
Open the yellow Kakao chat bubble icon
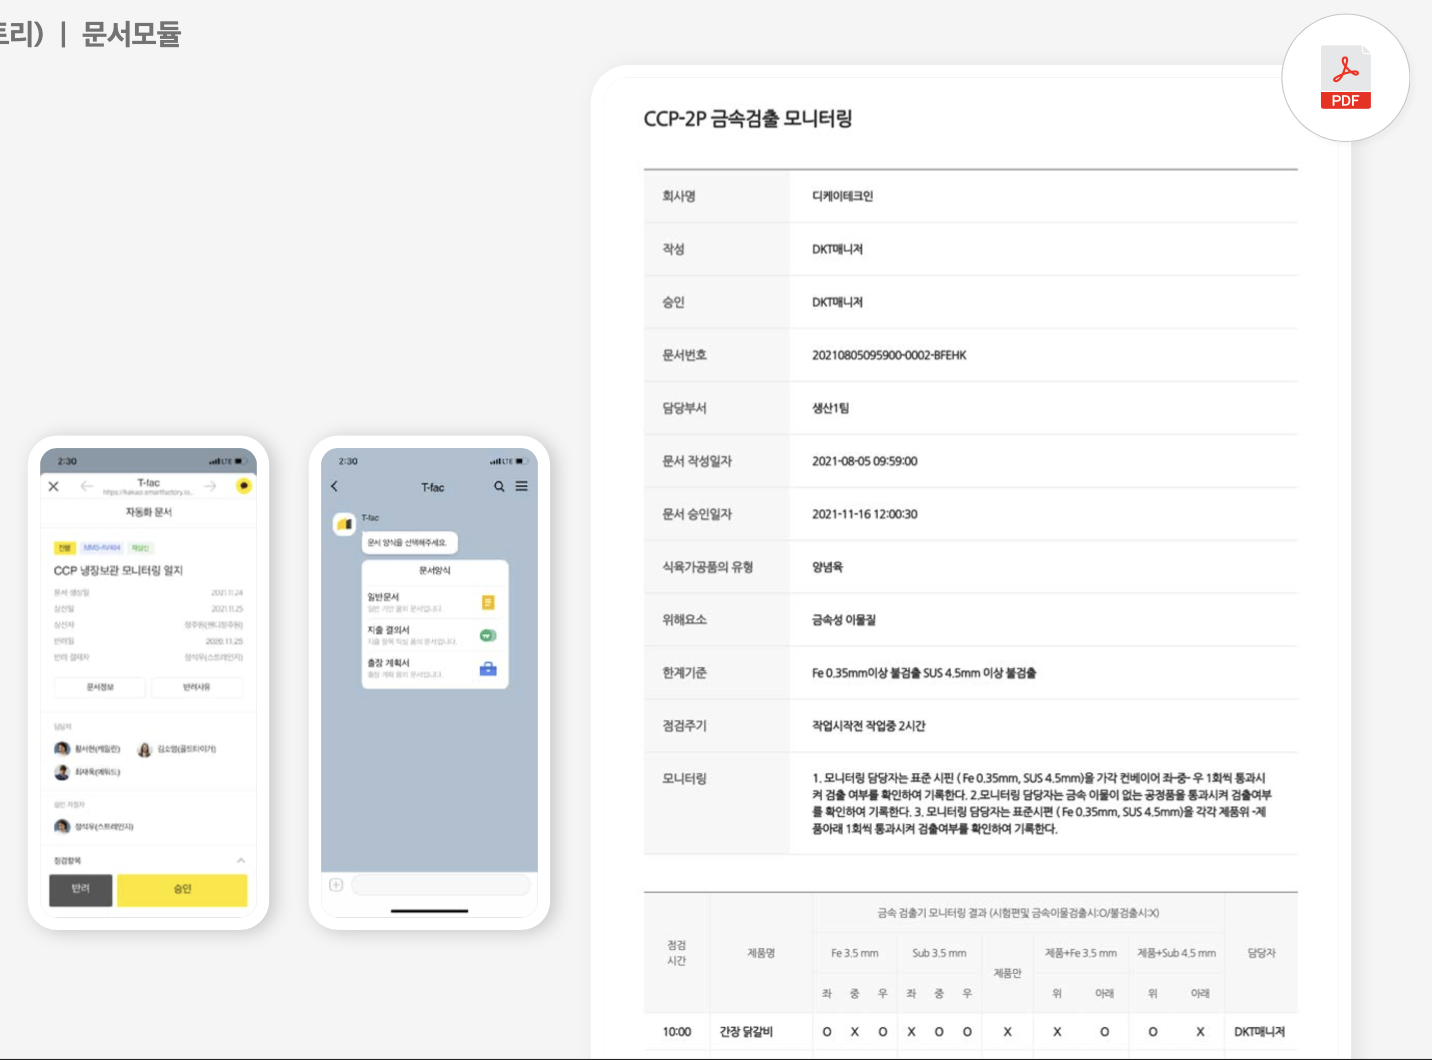[x=243, y=486]
